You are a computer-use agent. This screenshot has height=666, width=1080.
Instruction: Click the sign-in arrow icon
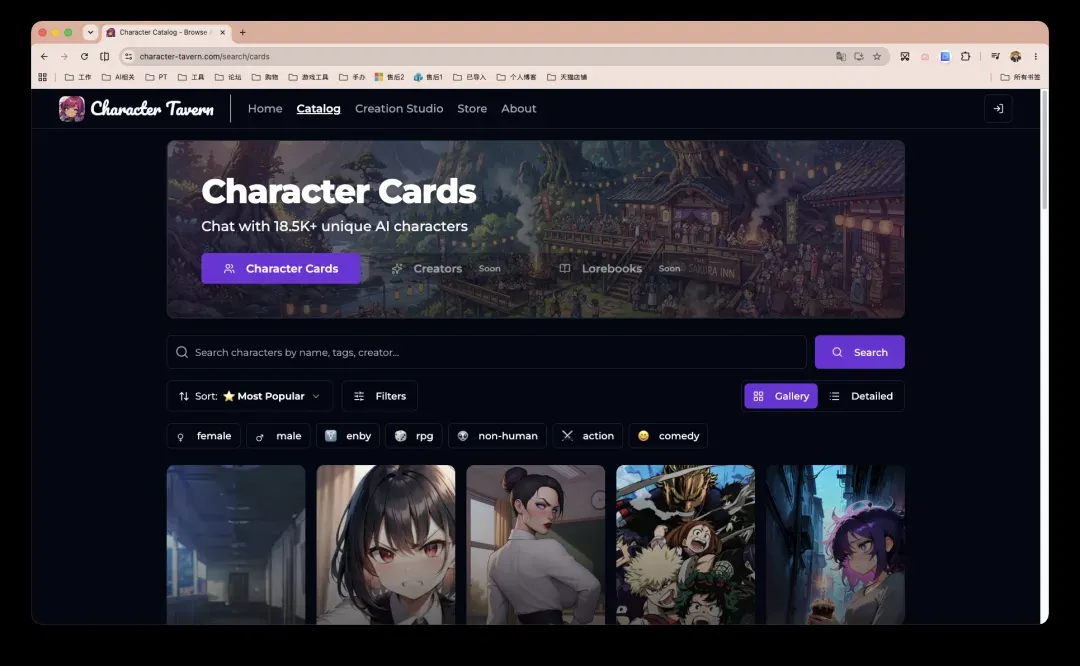tap(998, 109)
